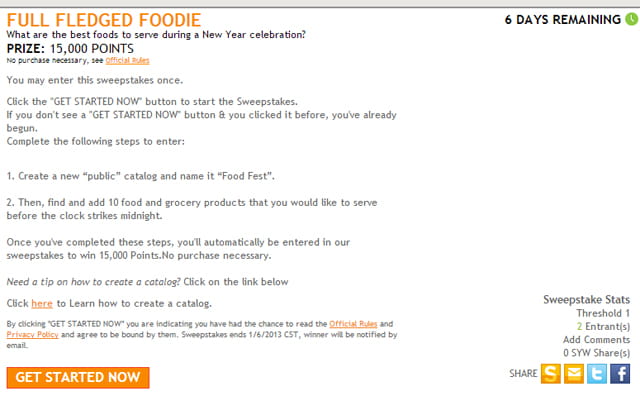Share via the Twitter bird icon

597,374
